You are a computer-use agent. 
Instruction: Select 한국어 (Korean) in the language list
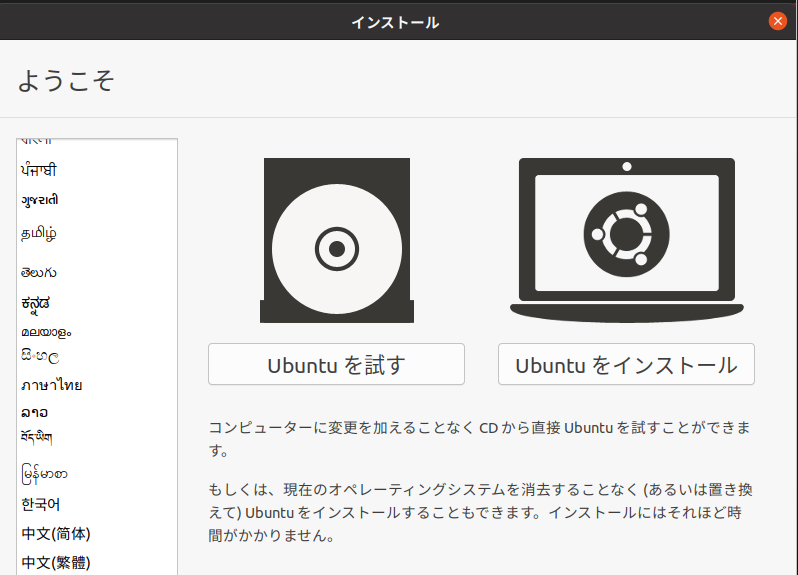(x=41, y=504)
